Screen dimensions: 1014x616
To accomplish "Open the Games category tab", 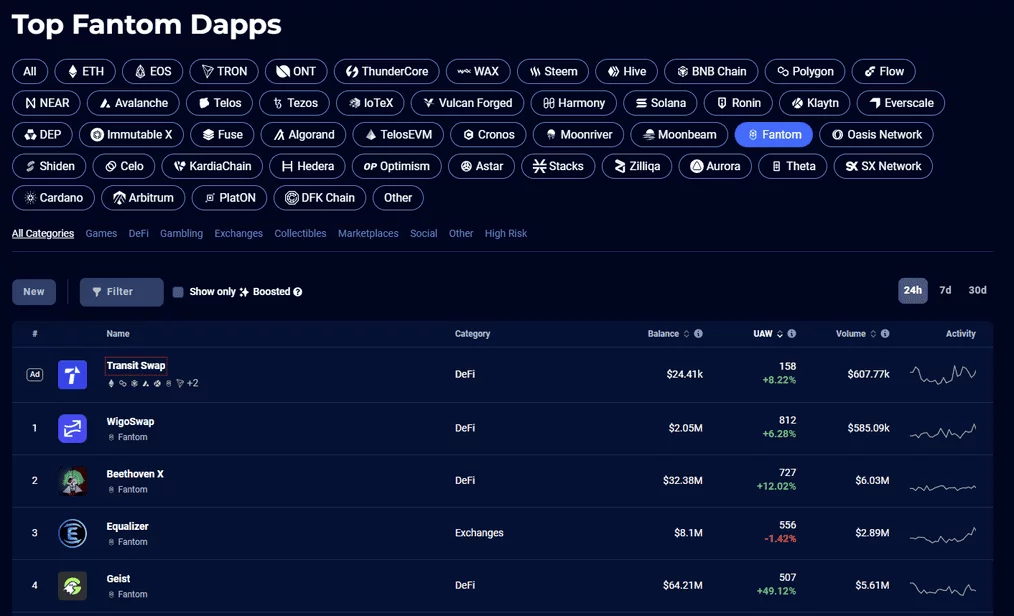I will (101, 233).
